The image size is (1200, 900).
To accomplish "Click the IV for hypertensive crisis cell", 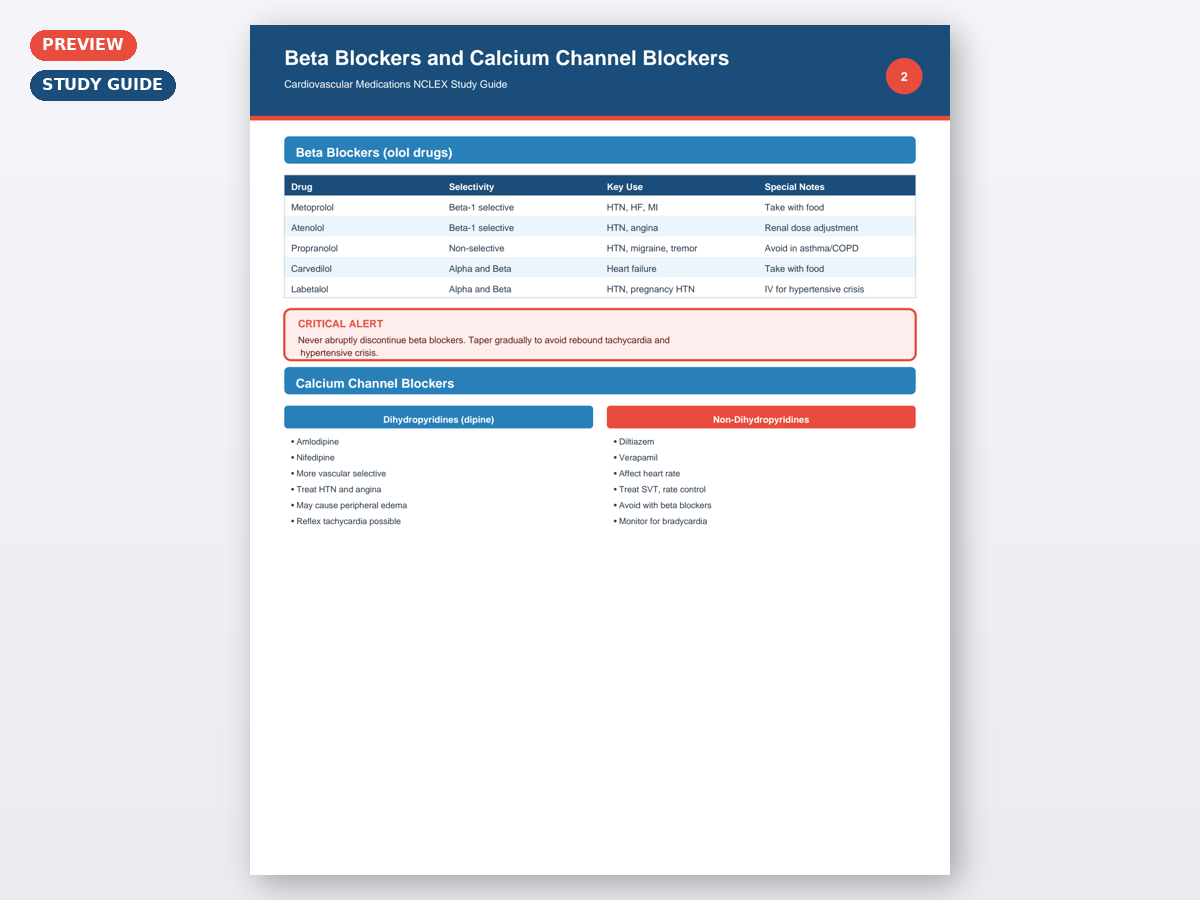I will (814, 289).
